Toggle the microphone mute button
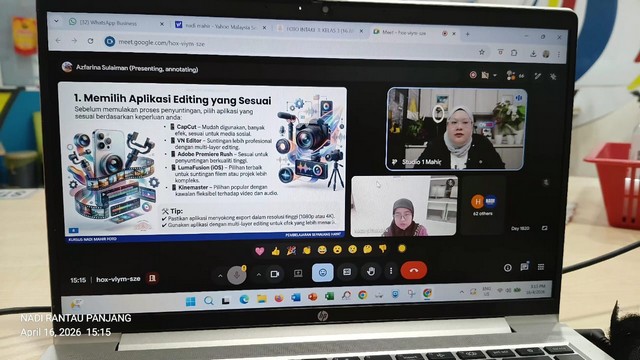640x360 pixels. pyautogui.click(x=236, y=275)
